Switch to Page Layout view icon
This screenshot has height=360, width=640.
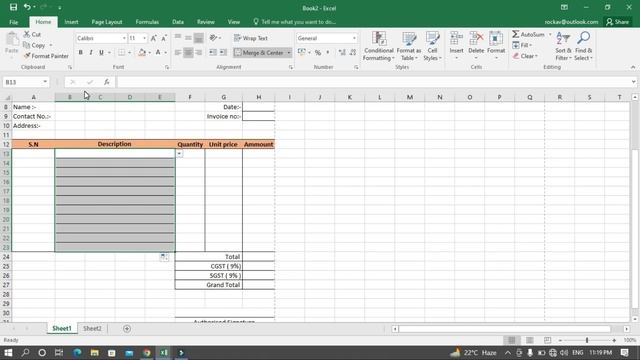pyautogui.click(x=529, y=340)
